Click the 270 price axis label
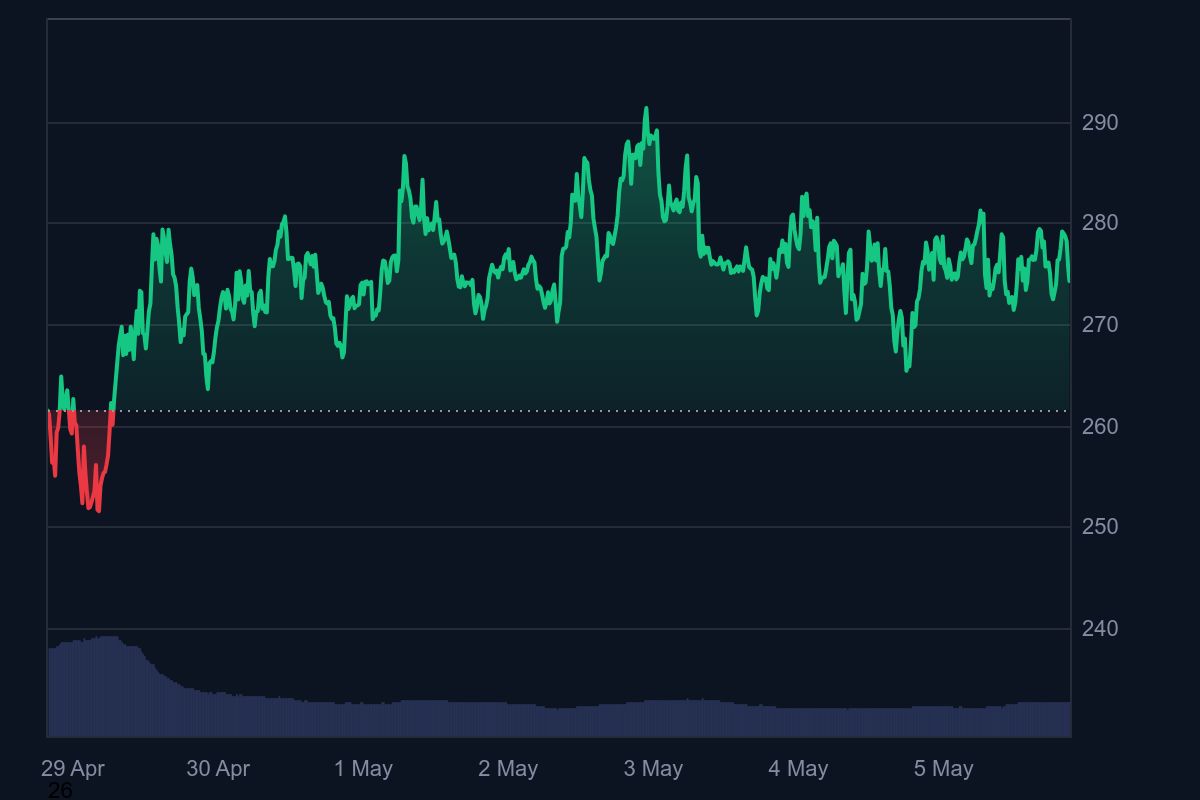 [x=1100, y=325]
